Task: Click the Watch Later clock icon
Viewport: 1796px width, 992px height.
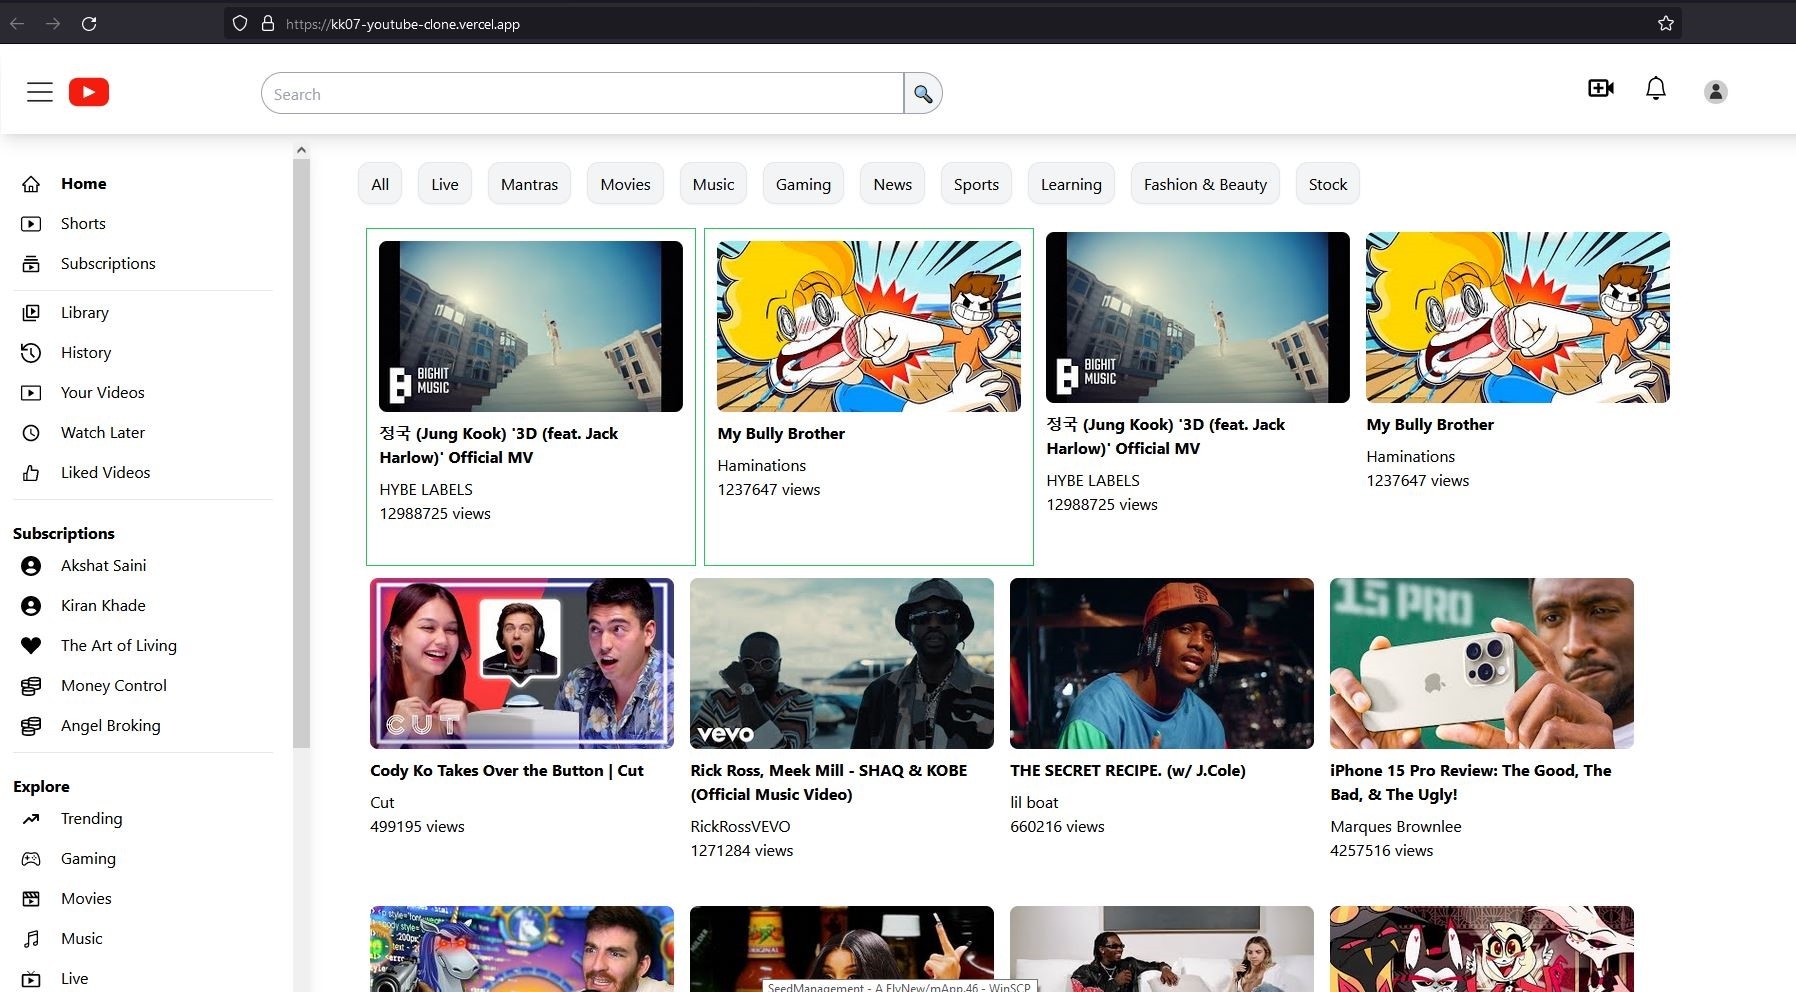Action: pos(31,433)
